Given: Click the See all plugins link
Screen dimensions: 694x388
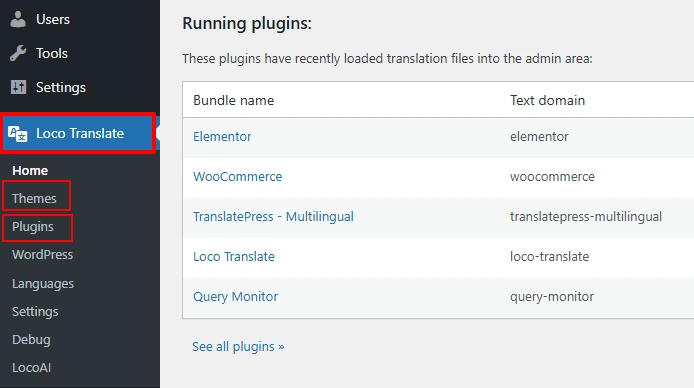Looking at the screenshot, I should 238,347.
